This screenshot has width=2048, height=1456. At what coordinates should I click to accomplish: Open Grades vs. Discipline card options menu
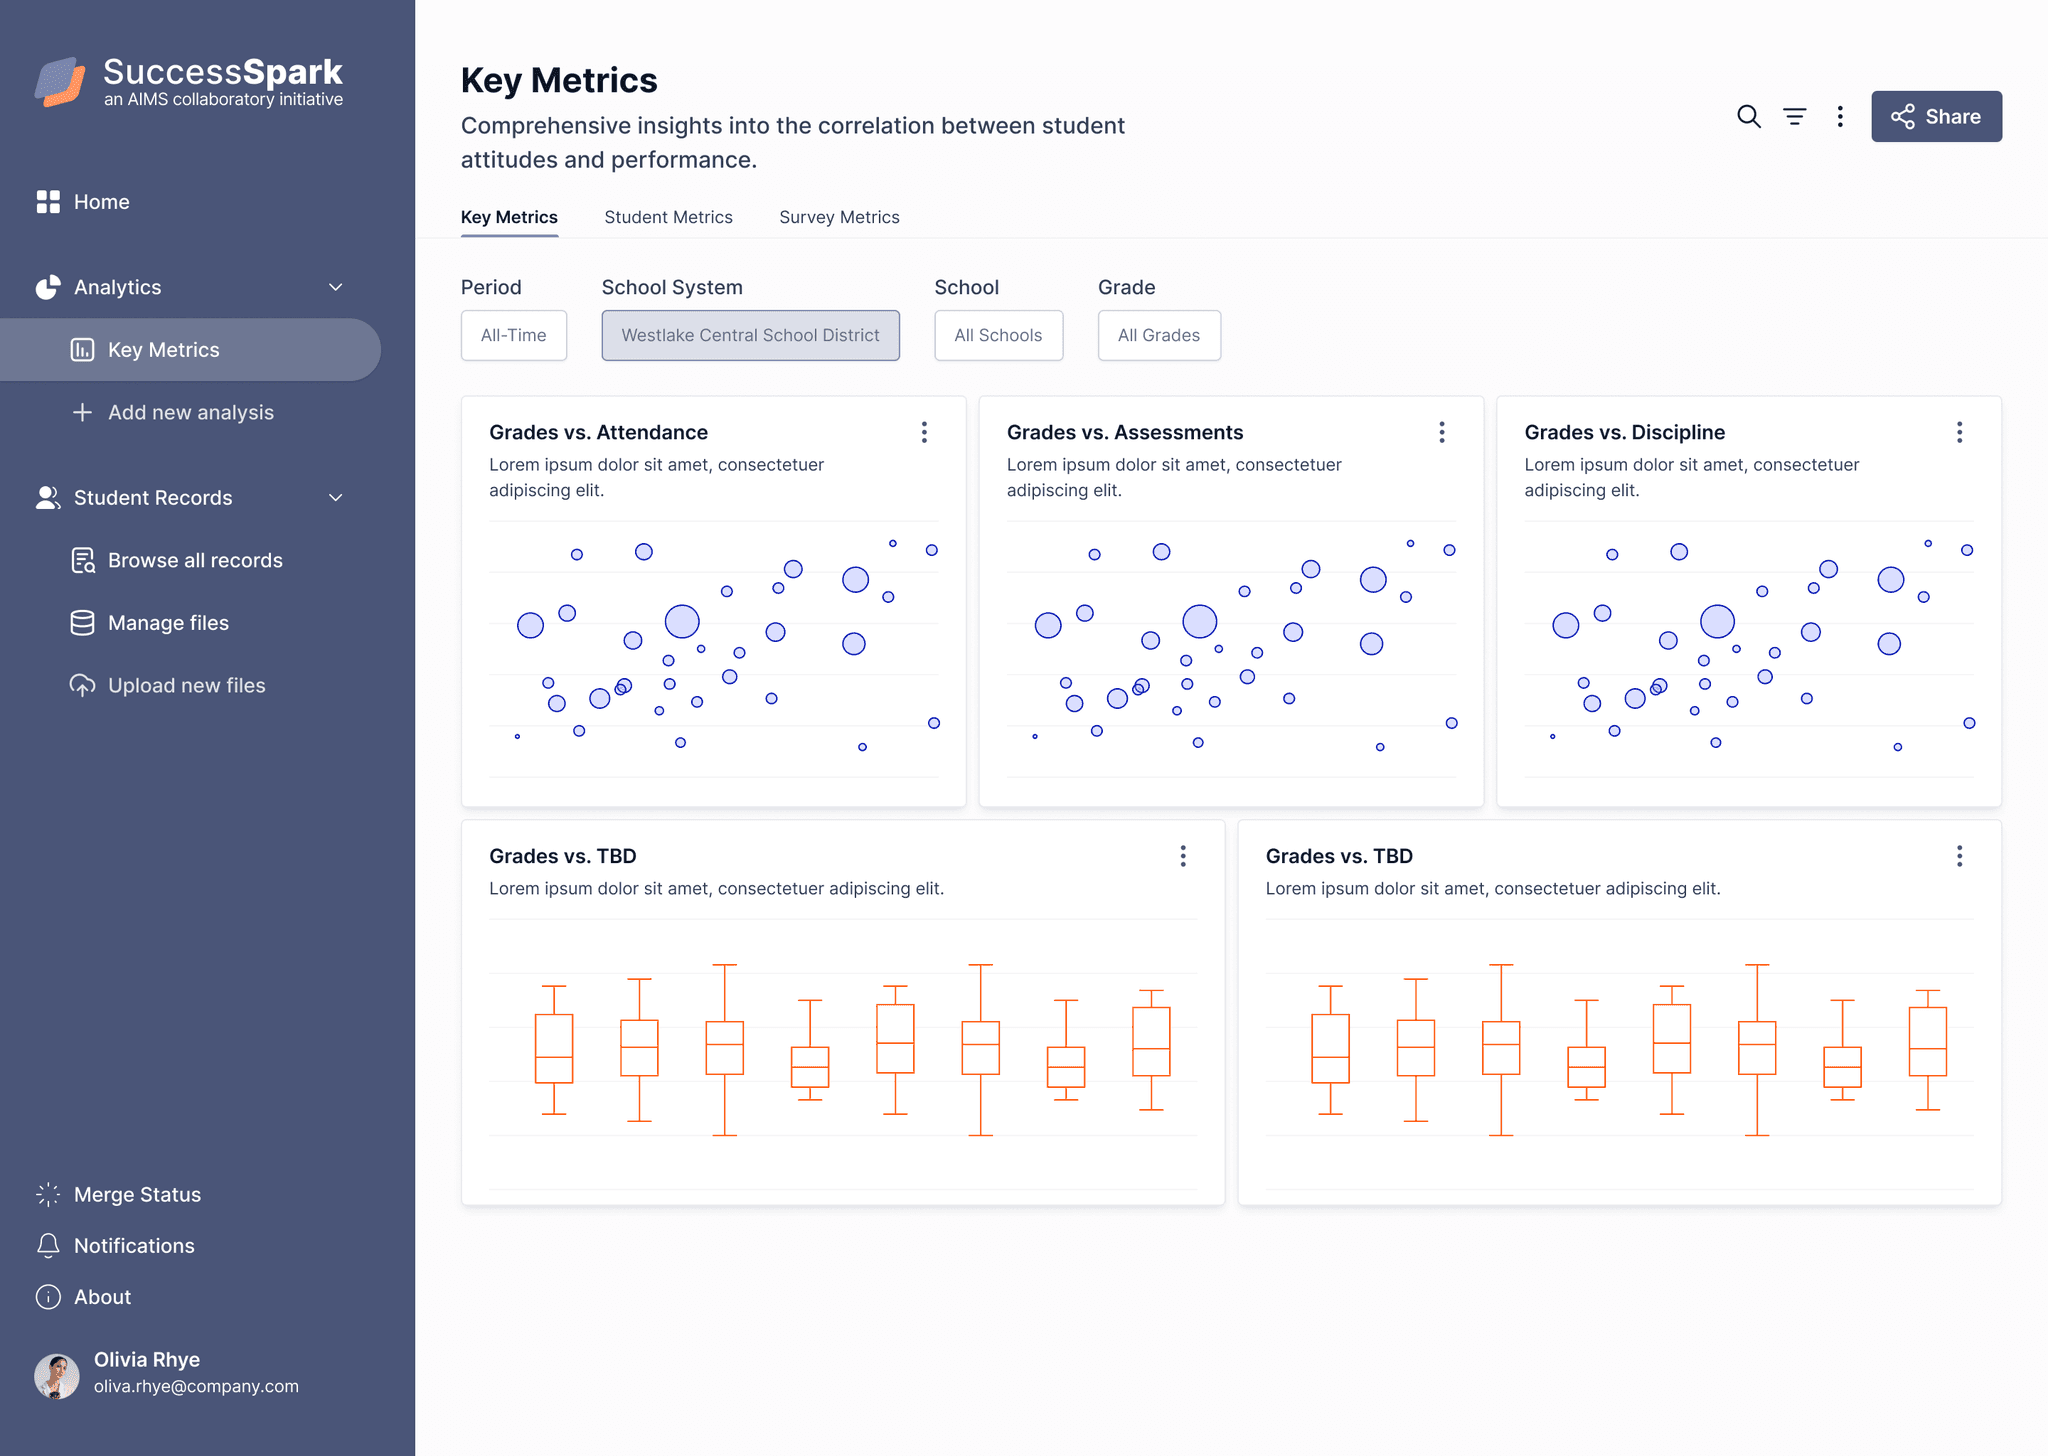click(x=1959, y=432)
